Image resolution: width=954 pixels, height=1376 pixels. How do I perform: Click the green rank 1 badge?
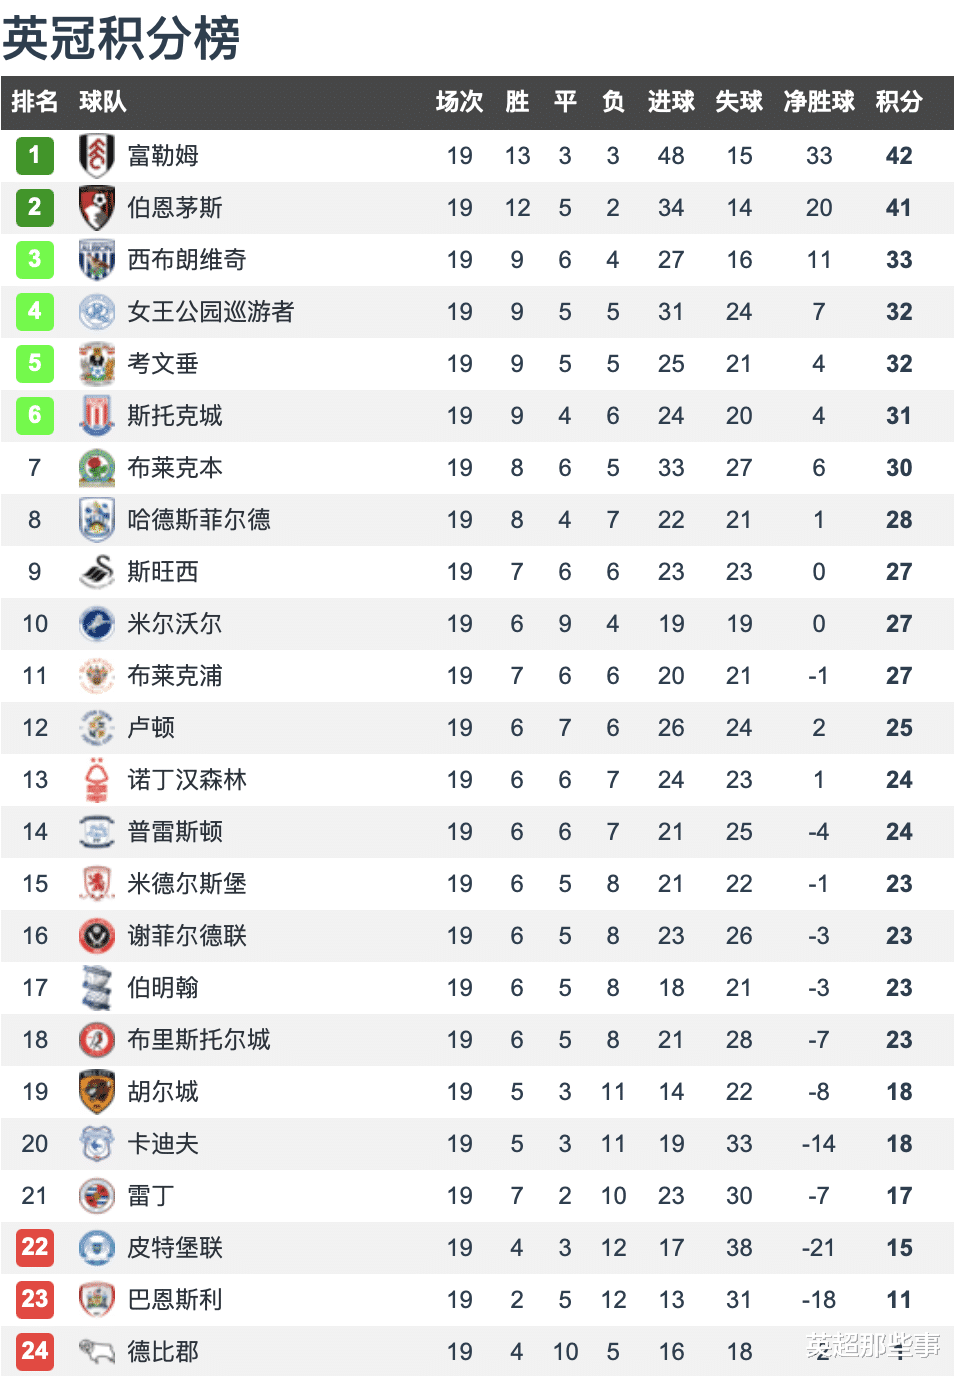pos(34,155)
